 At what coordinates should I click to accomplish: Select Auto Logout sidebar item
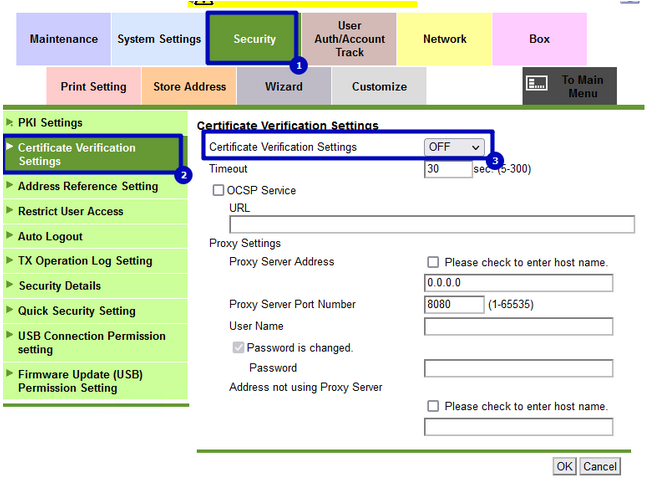pyautogui.click(x=50, y=236)
